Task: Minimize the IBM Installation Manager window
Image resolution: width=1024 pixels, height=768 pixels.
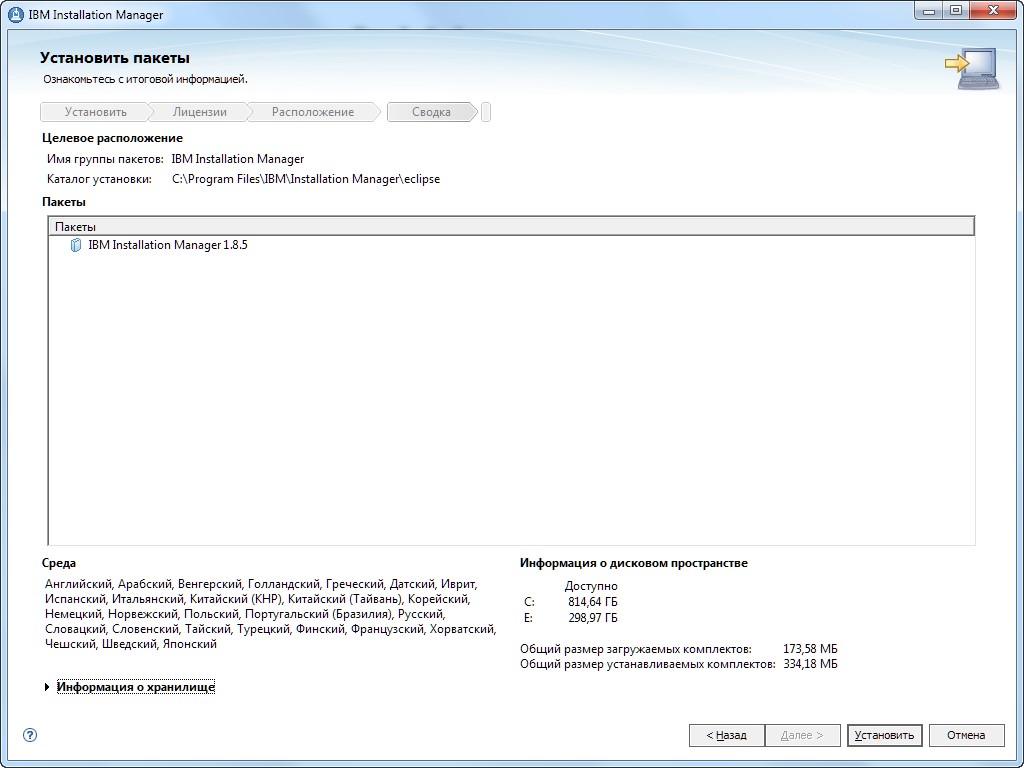Action: (x=929, y=11)
